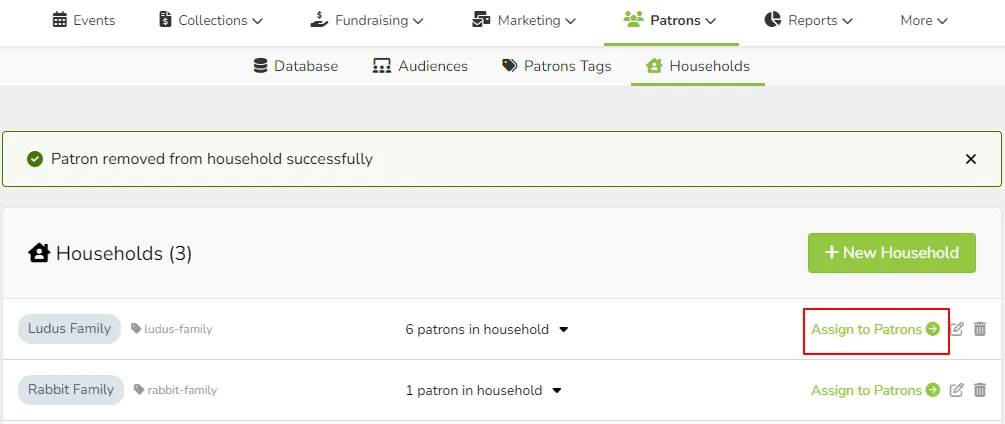The image size is (1005, 424).
Task: Assign Rabbit Family to patrons
Action: pyautogui.click(x=876, y=390)
